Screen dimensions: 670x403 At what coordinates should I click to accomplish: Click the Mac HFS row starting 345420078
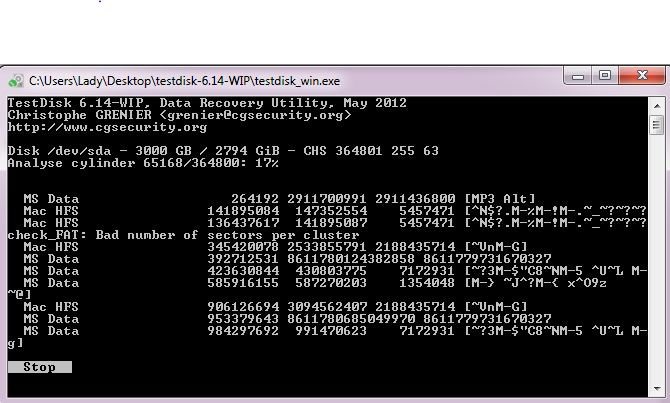tap(275, 247)
